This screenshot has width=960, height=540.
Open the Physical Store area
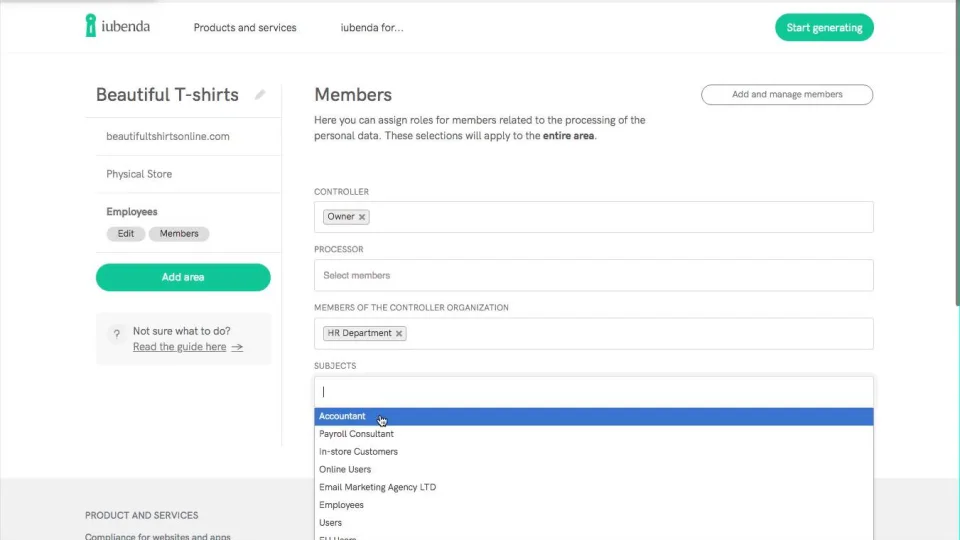139,174
